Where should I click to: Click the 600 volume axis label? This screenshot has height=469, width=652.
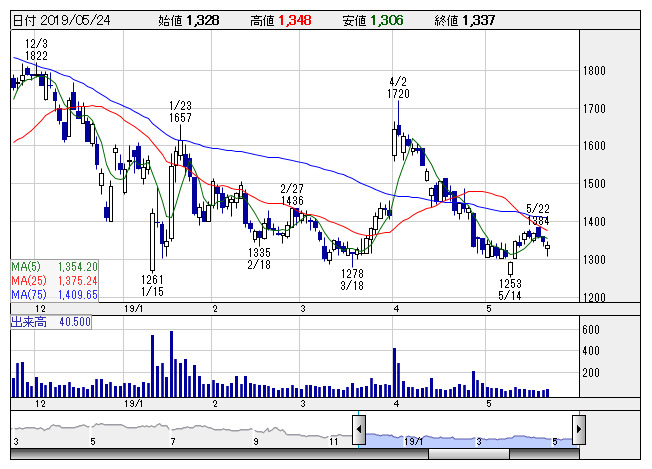pos(591,330)
